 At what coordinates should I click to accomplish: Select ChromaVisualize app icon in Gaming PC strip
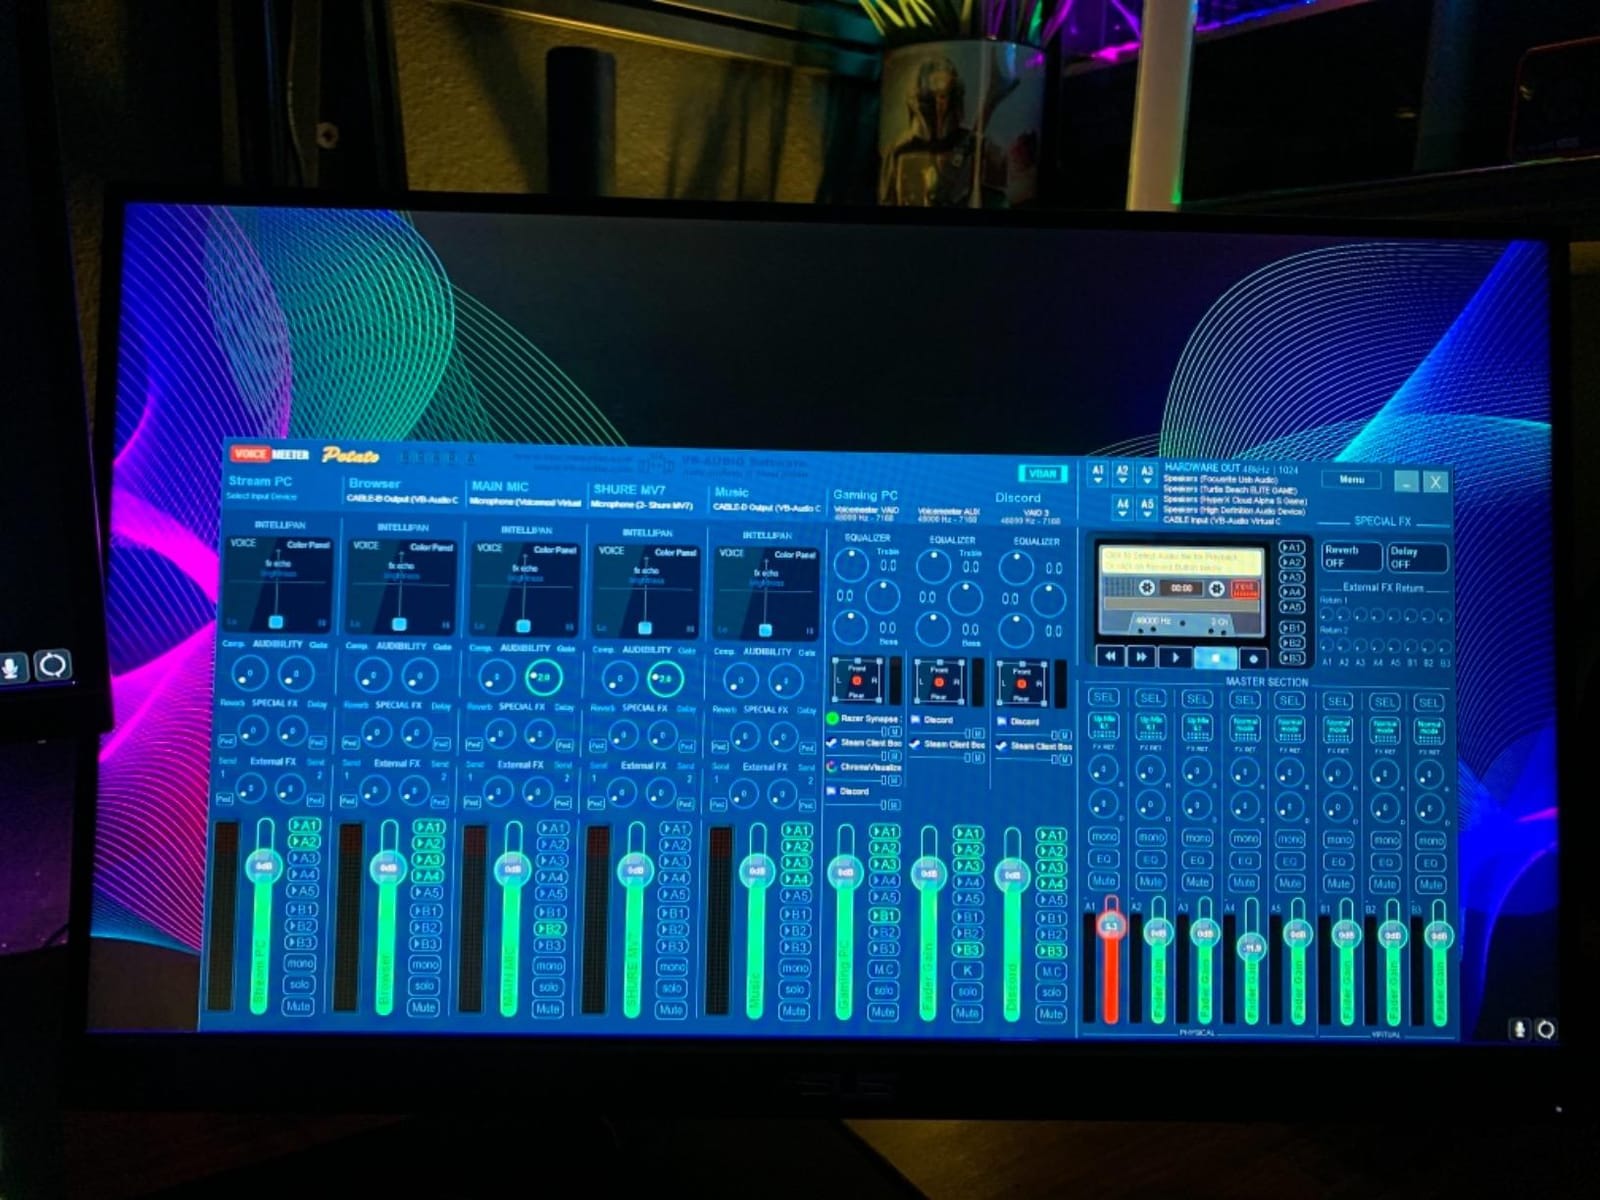click(x=832, y=767)
